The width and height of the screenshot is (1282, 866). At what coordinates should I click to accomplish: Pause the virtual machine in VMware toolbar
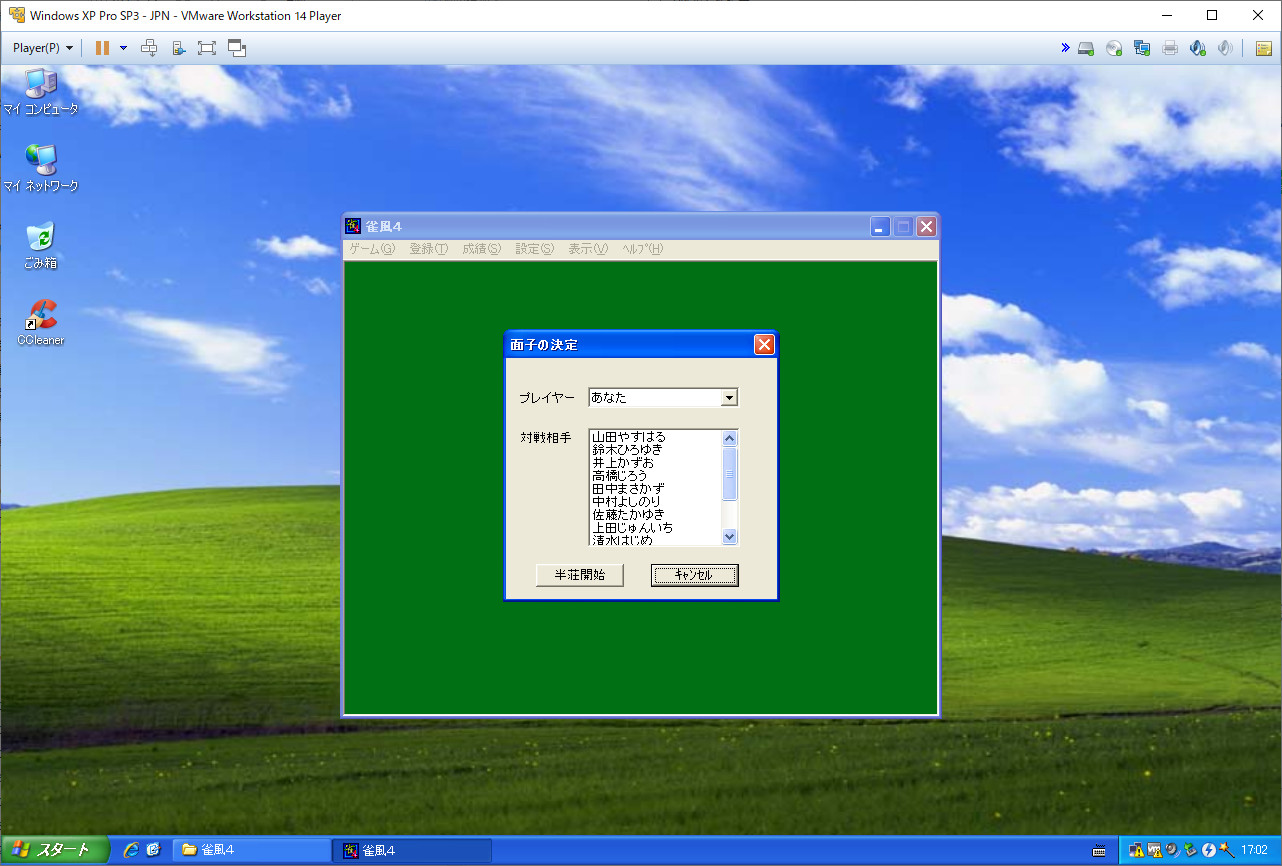(x=102, y=48)
